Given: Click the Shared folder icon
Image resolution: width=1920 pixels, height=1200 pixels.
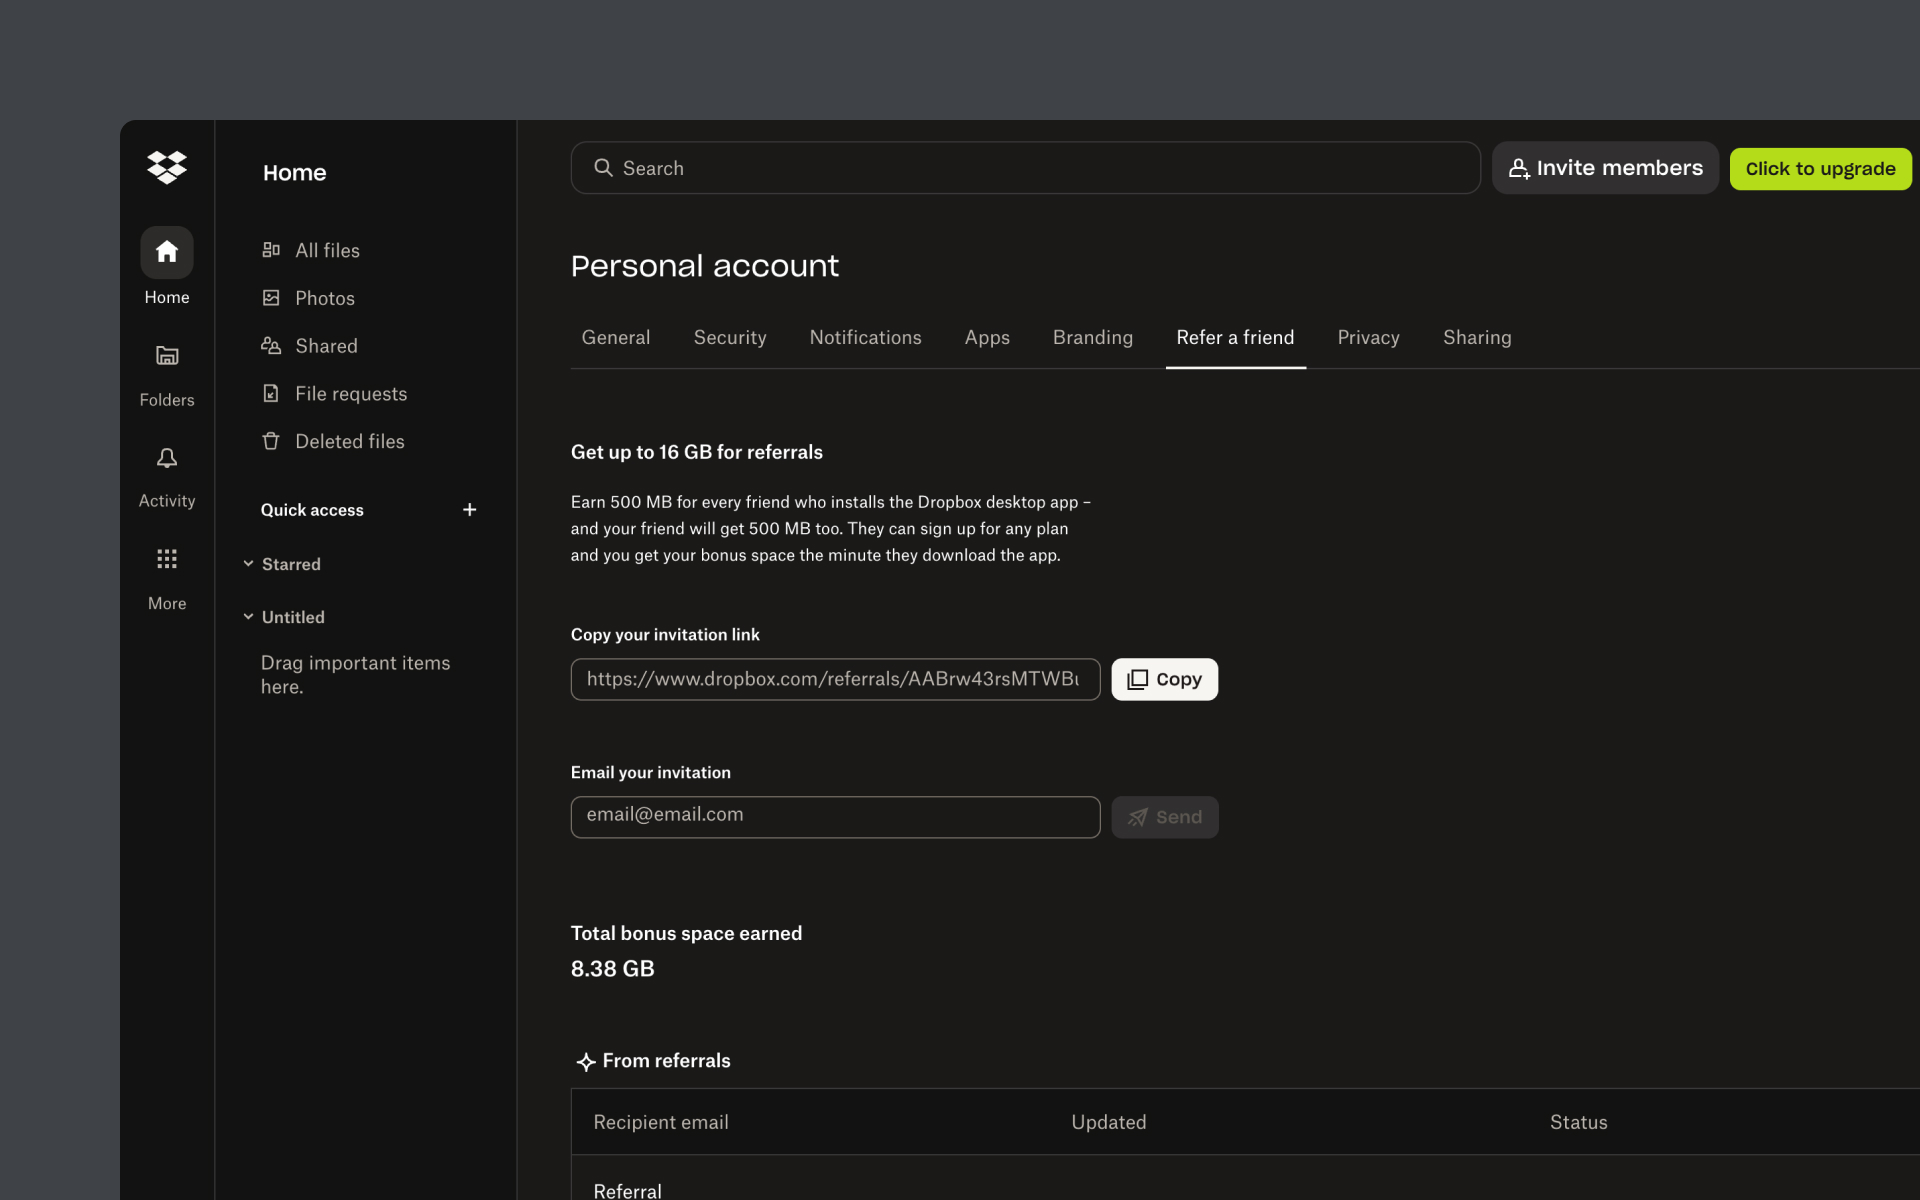Looking at the screenshot, I should tap(271, 345).
